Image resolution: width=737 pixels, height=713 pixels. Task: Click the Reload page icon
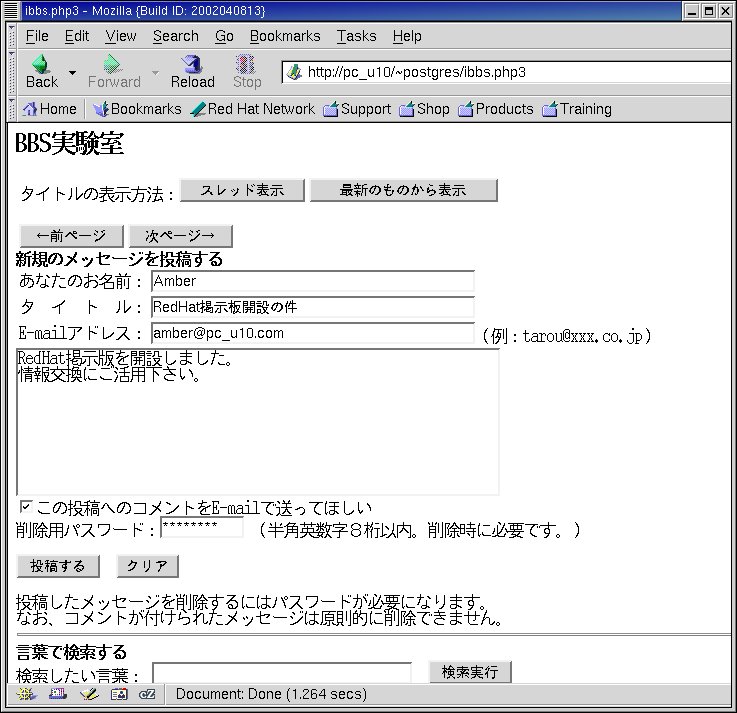pos(192,64)
